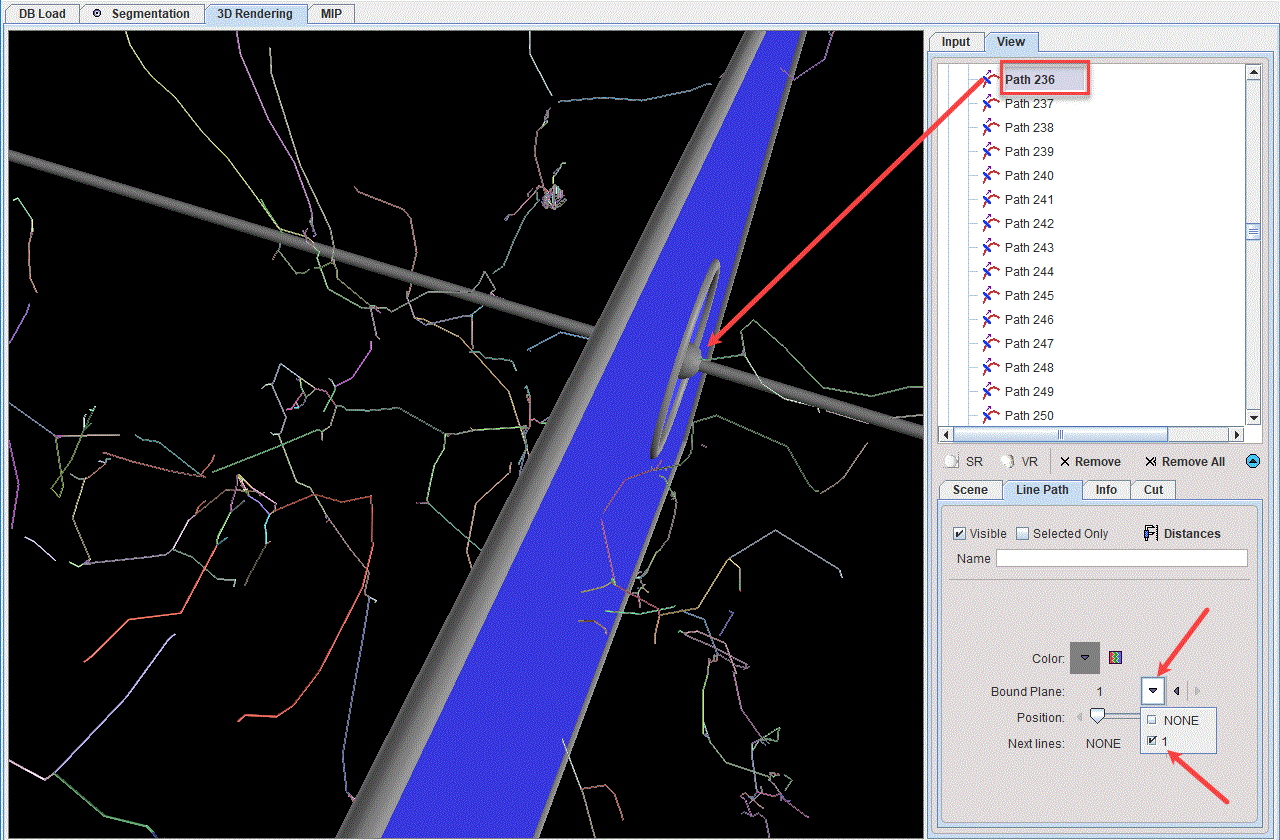Click the Path 246 line icon

tap(991, 319)
